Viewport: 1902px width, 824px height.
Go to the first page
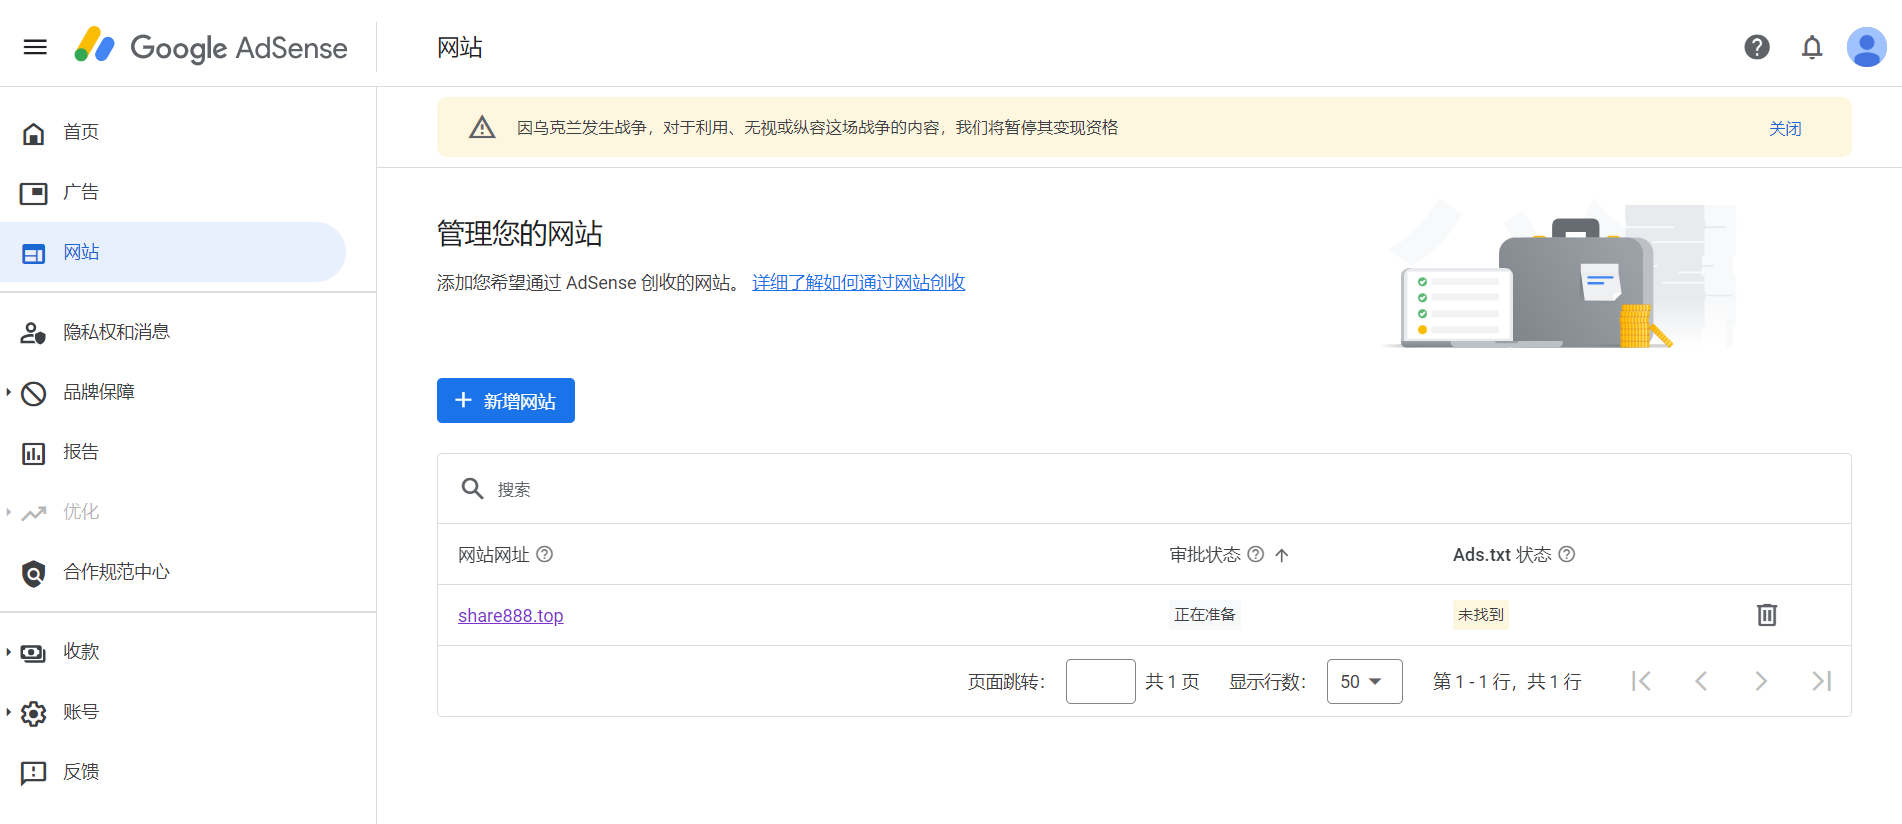[1641, 681]
